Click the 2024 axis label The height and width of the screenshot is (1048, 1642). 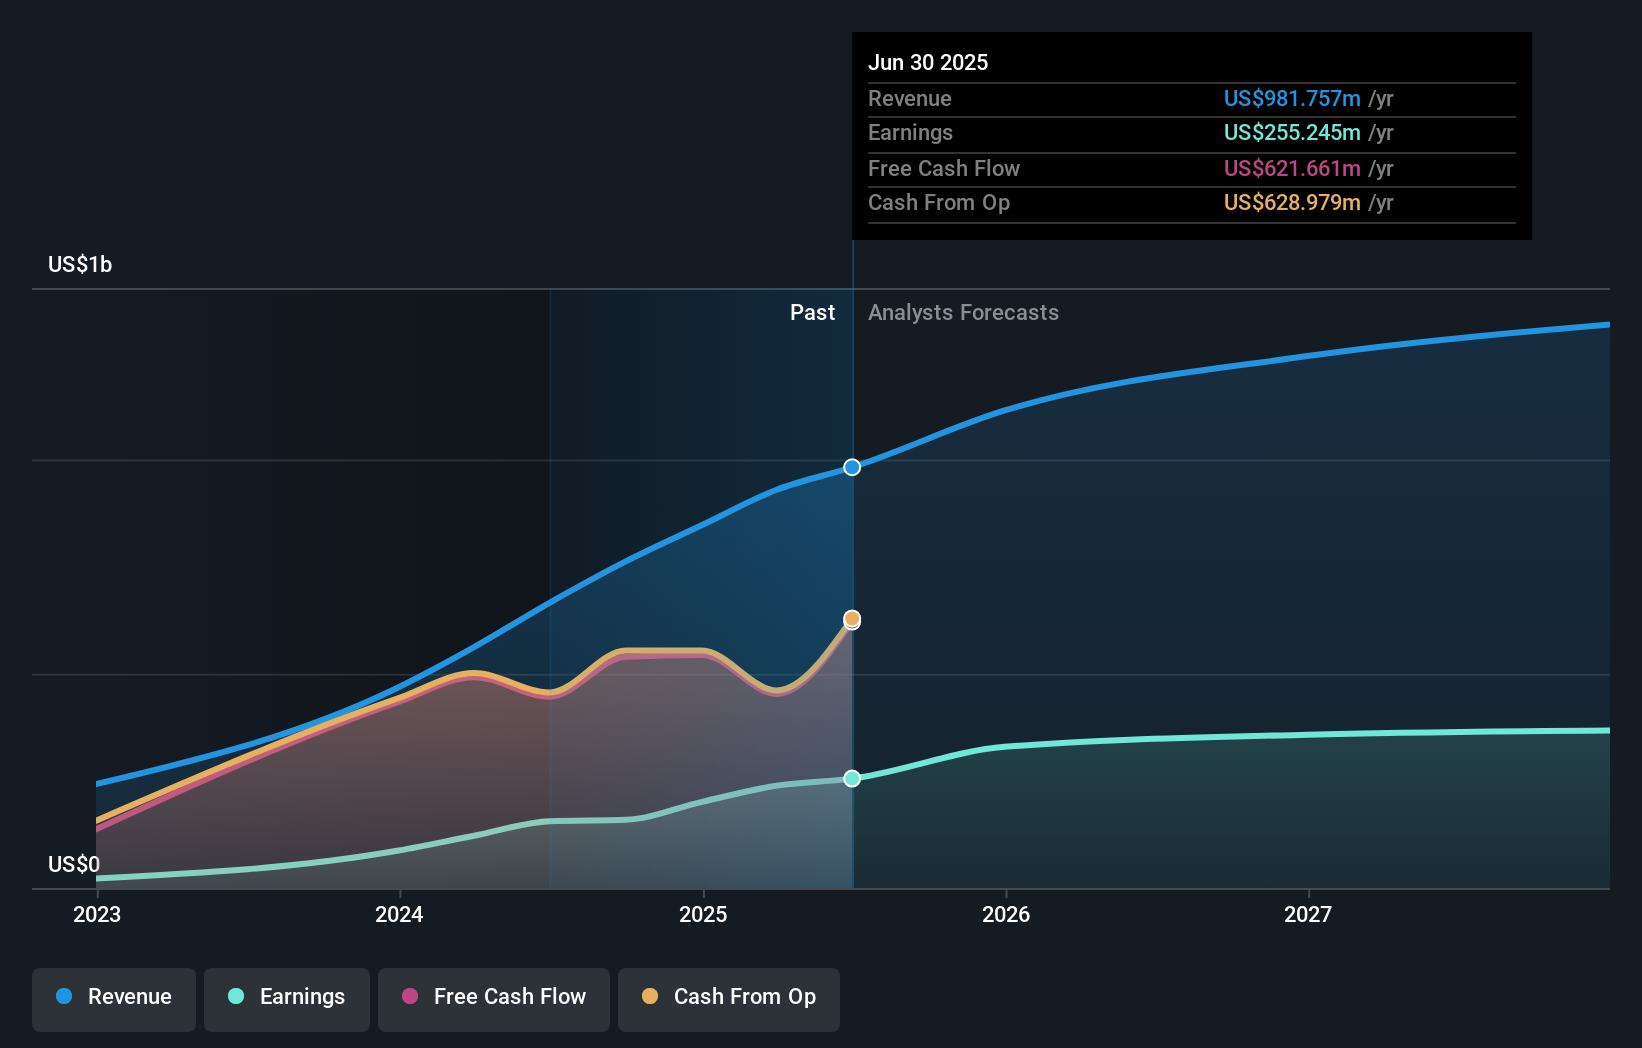point(399,913)
